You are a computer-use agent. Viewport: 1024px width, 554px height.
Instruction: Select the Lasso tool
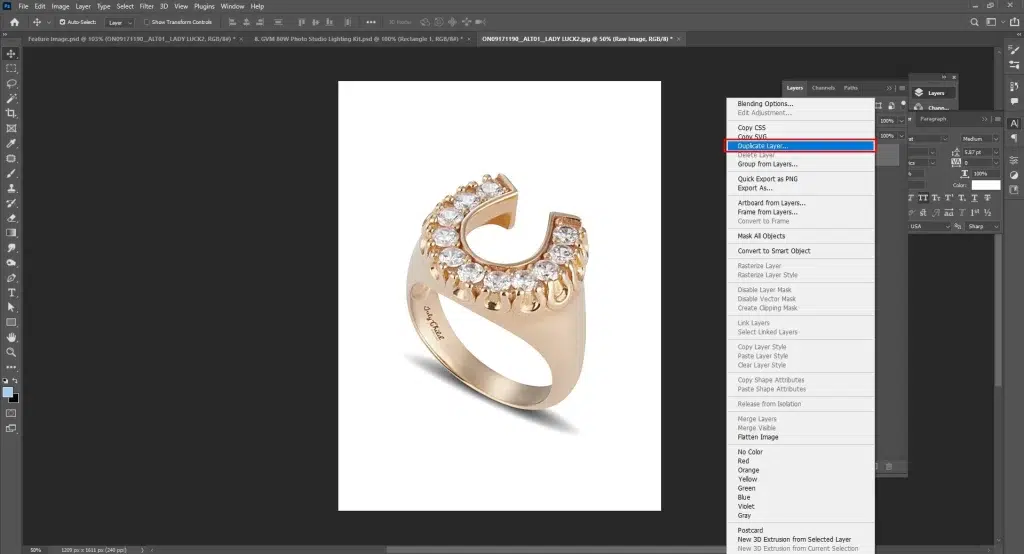click(12, 84)
